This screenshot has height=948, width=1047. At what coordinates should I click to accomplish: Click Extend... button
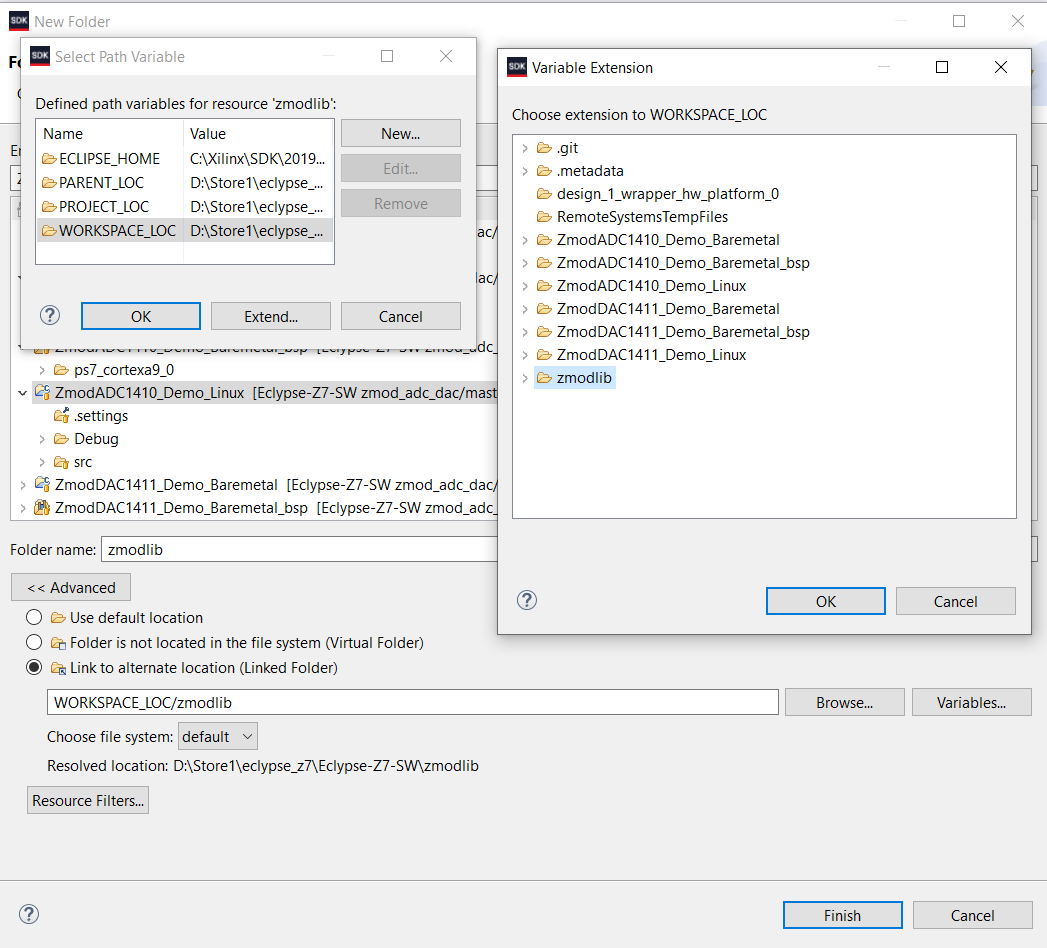point(270,316)
